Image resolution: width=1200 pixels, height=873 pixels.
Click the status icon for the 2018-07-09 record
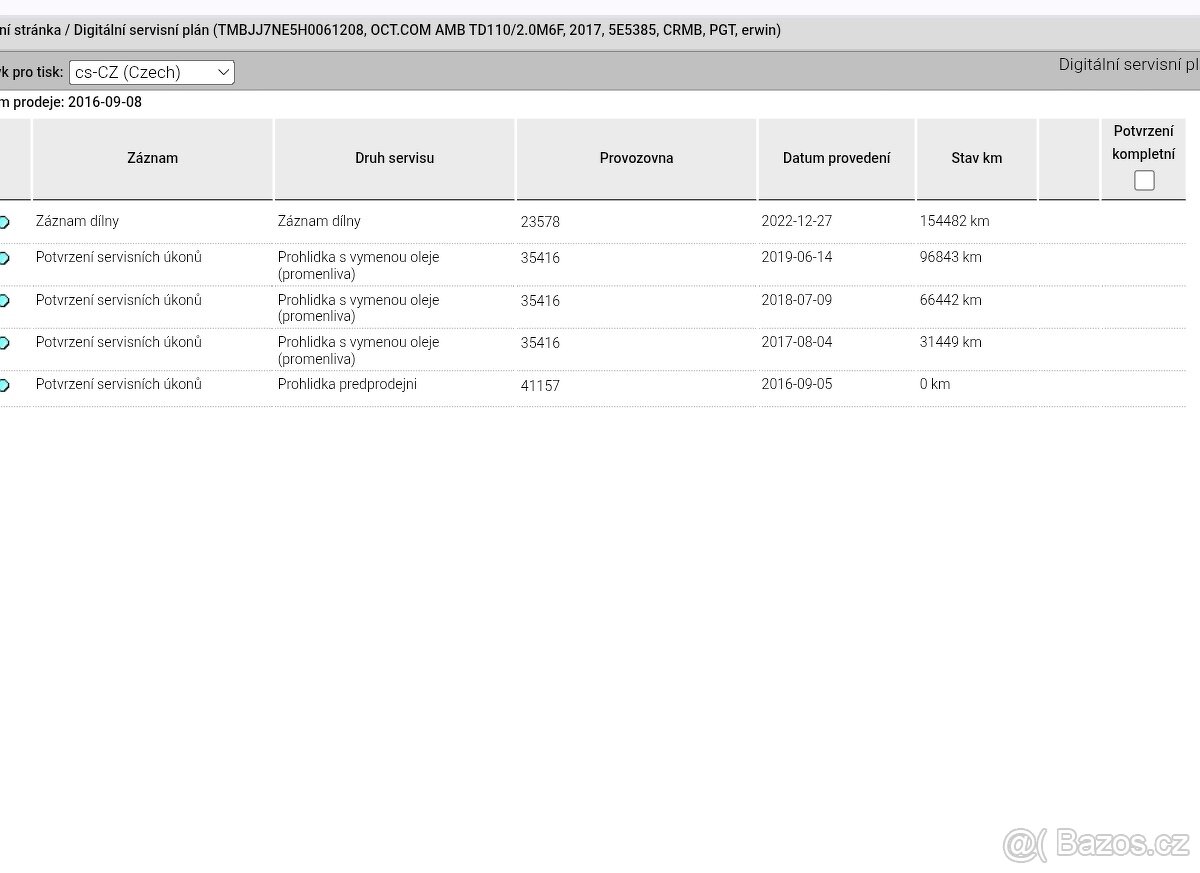[4, 301]
